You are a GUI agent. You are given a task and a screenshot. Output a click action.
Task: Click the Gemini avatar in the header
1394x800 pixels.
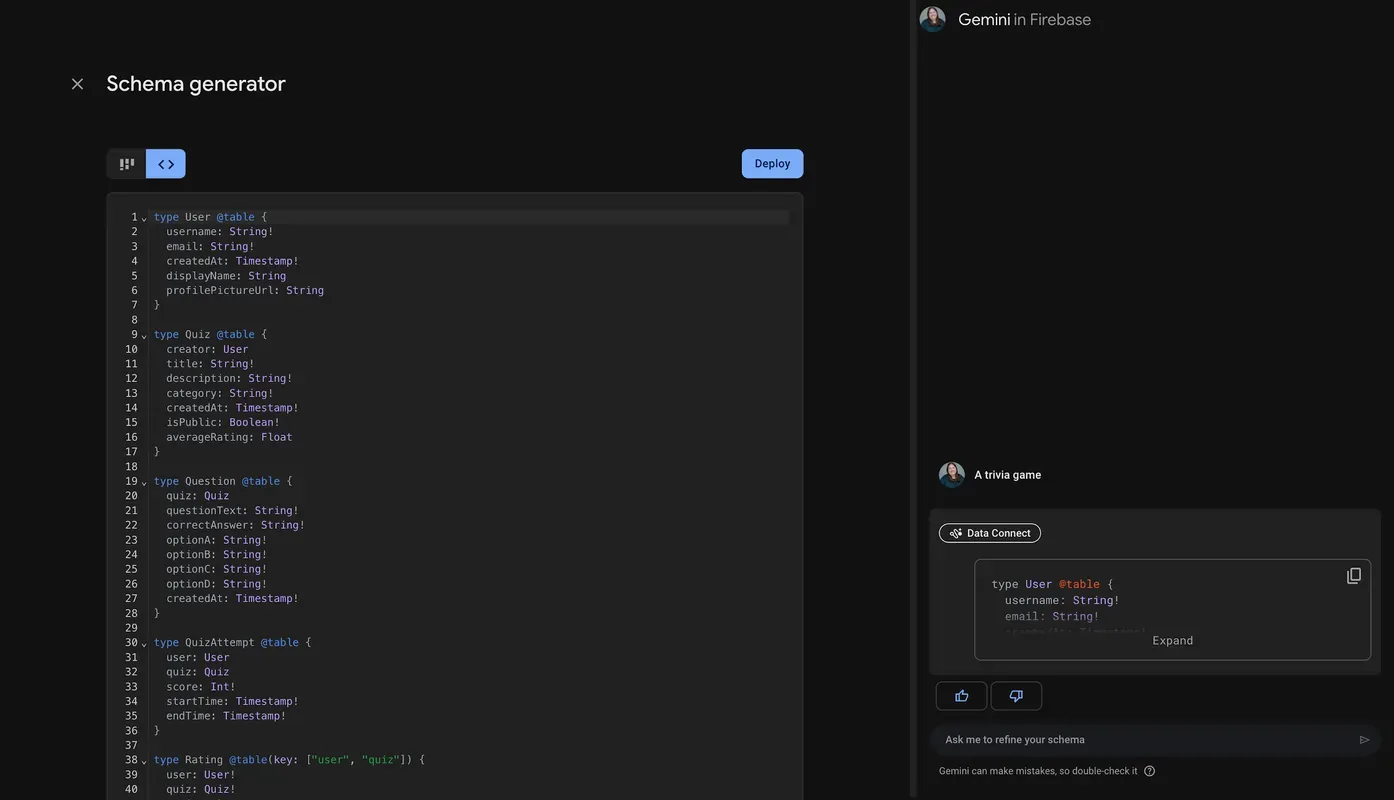pyautogui.click(x=933, y=19)
